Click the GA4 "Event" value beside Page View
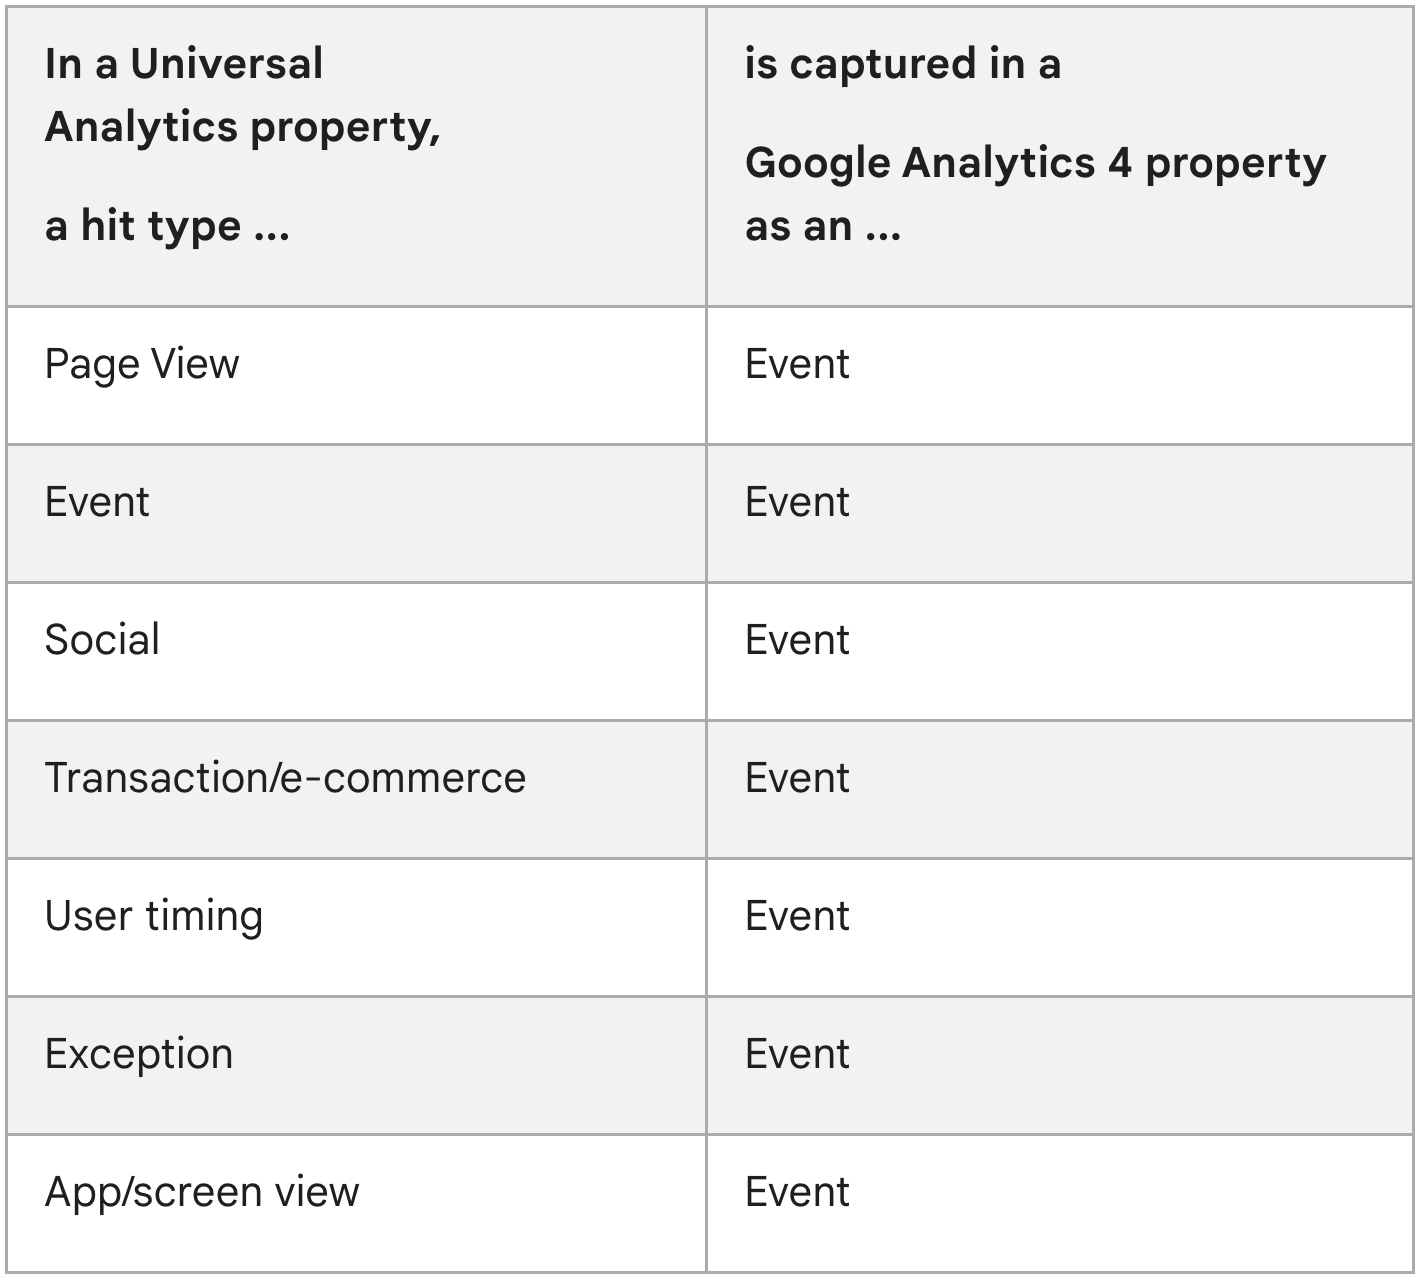Image resolution: width=1420 pixels, height=1280 pixels. pos(797,364)
